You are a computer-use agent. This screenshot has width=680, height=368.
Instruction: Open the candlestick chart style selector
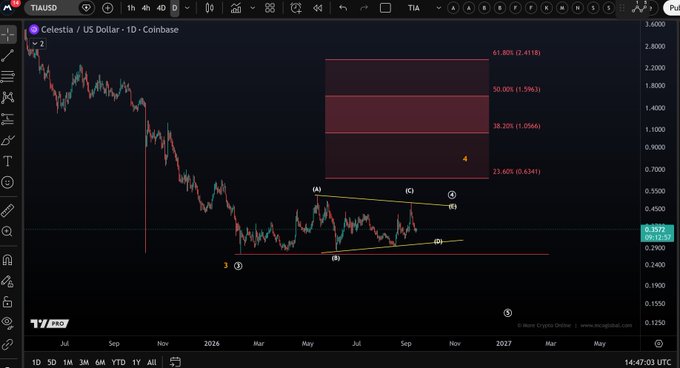tap(209, 8)
